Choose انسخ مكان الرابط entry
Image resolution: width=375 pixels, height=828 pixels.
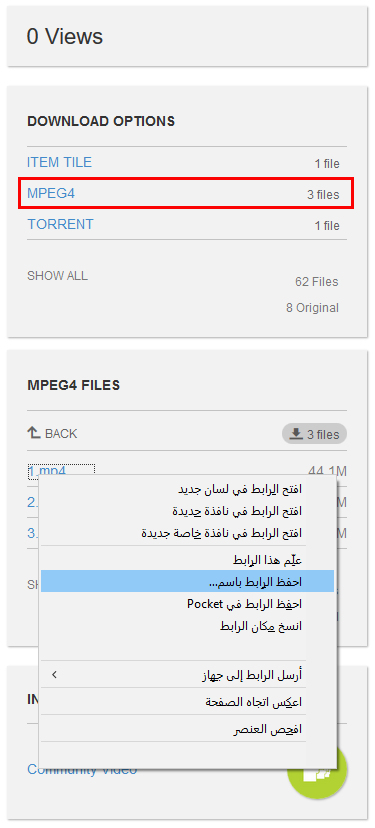(x=261, y=626)
